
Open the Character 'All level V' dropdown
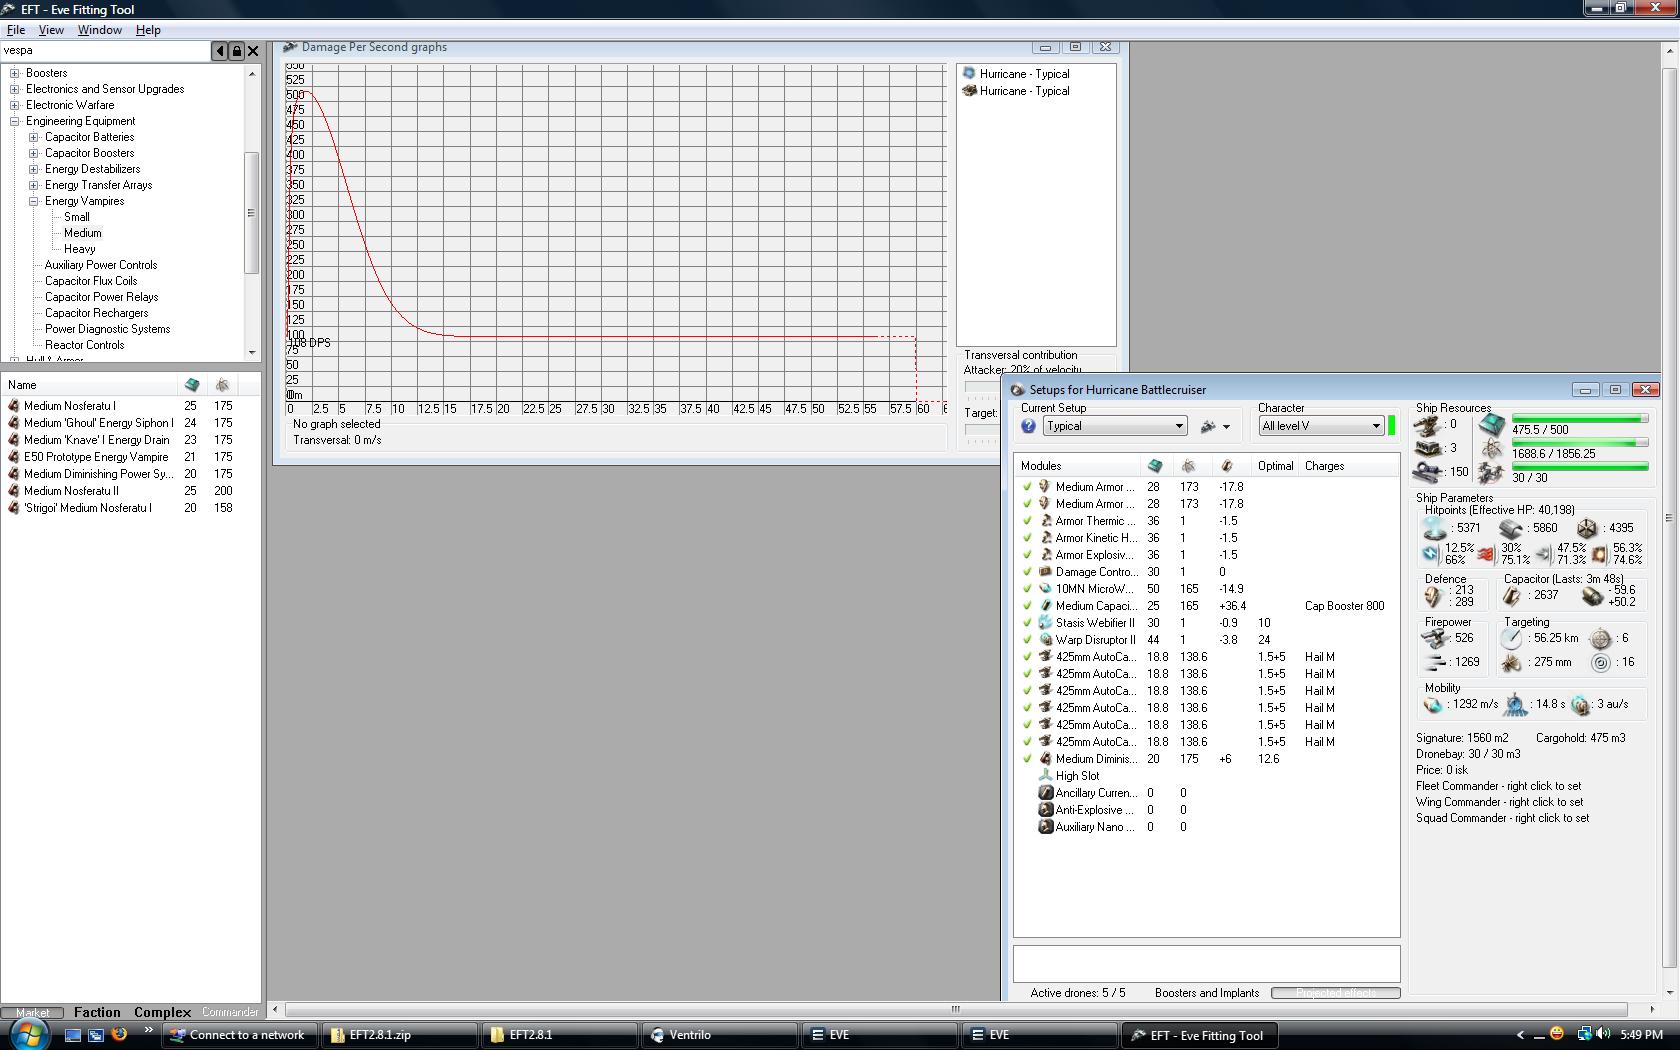tap(1320, 426)
